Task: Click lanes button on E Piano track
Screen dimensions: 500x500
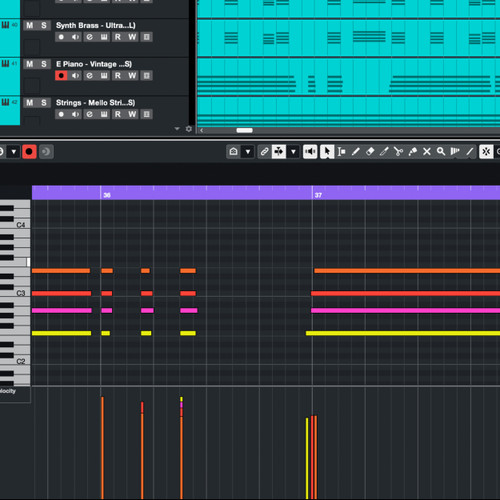Action: (x=147, y=76)
